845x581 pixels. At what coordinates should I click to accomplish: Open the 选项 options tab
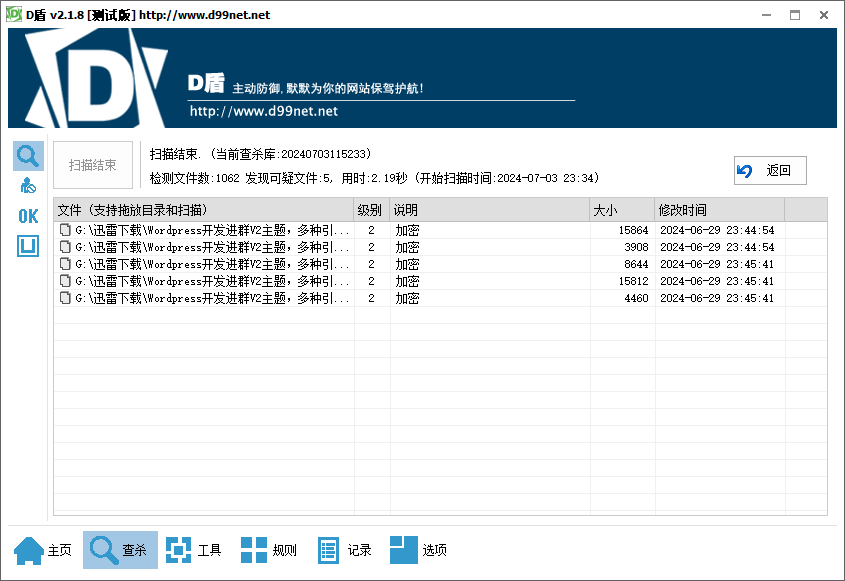pyautogui.click(x=419, y=550)
